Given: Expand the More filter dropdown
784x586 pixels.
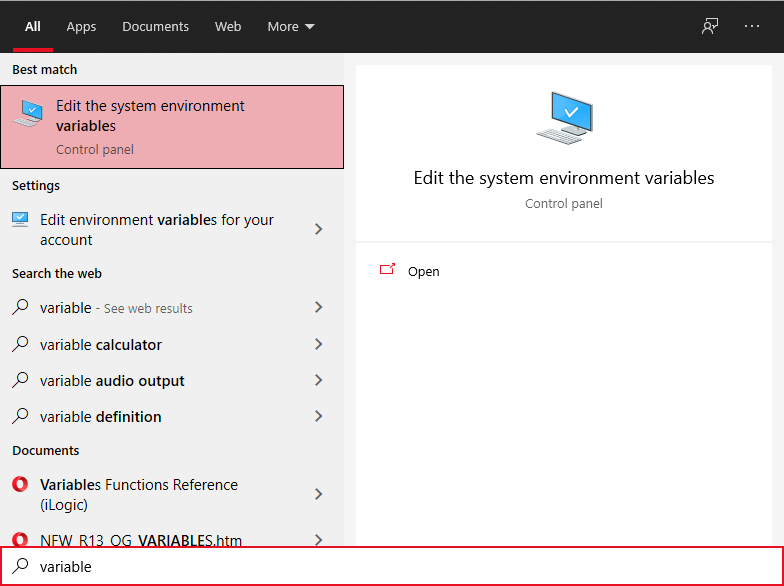Looking at the screenshot, I should 291,27.
